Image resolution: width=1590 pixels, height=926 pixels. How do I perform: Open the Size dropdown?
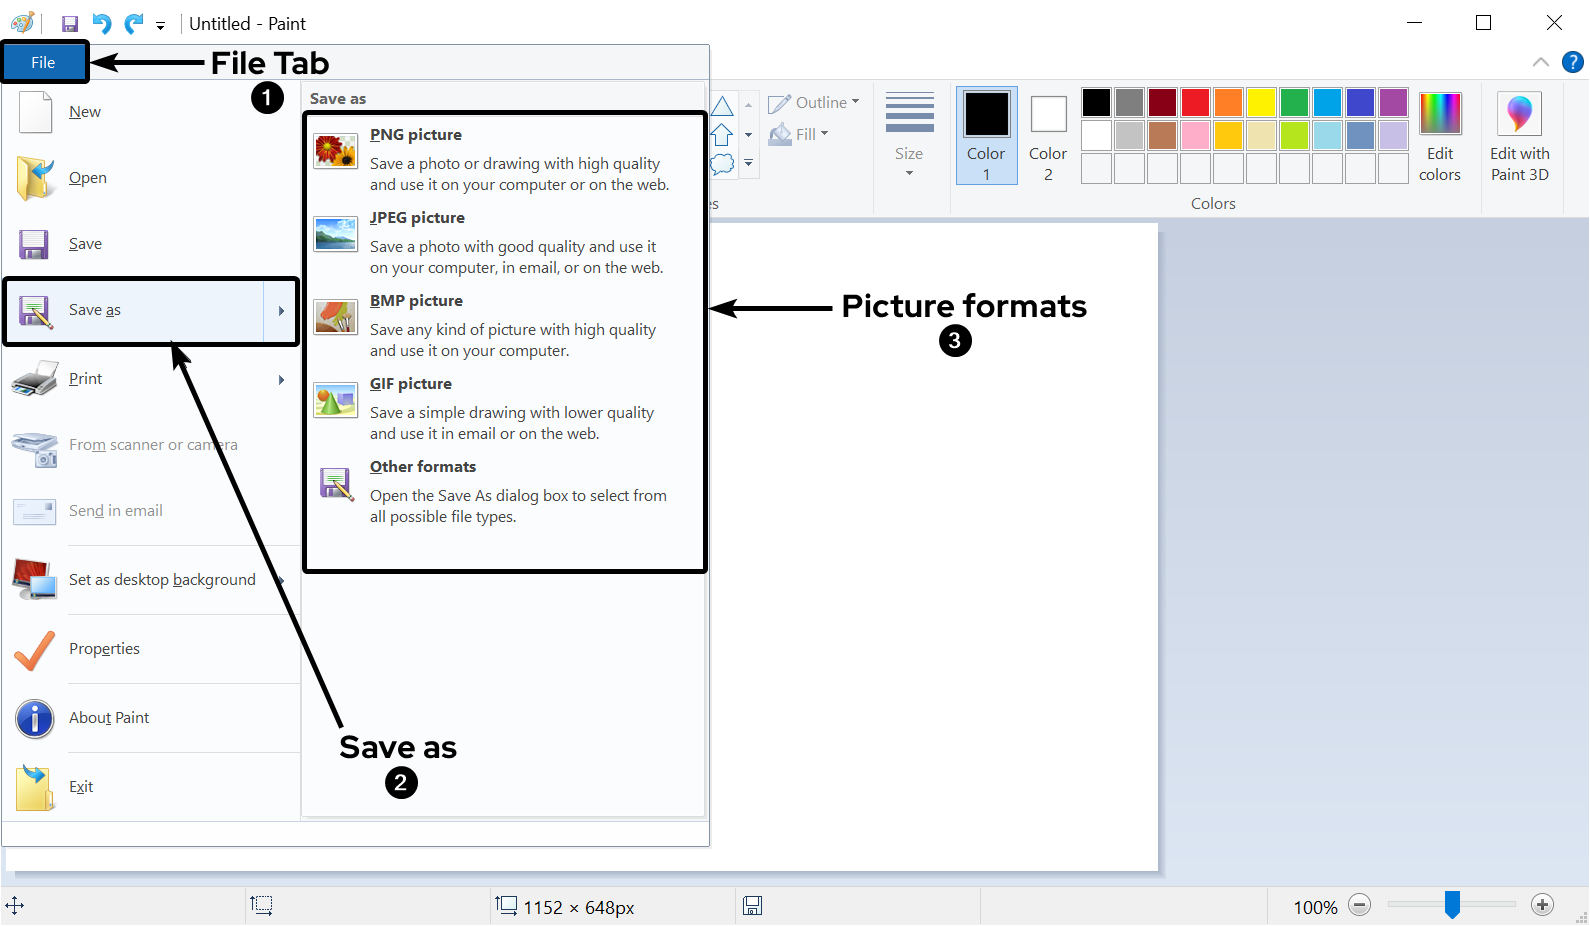[x=909, y=135]
